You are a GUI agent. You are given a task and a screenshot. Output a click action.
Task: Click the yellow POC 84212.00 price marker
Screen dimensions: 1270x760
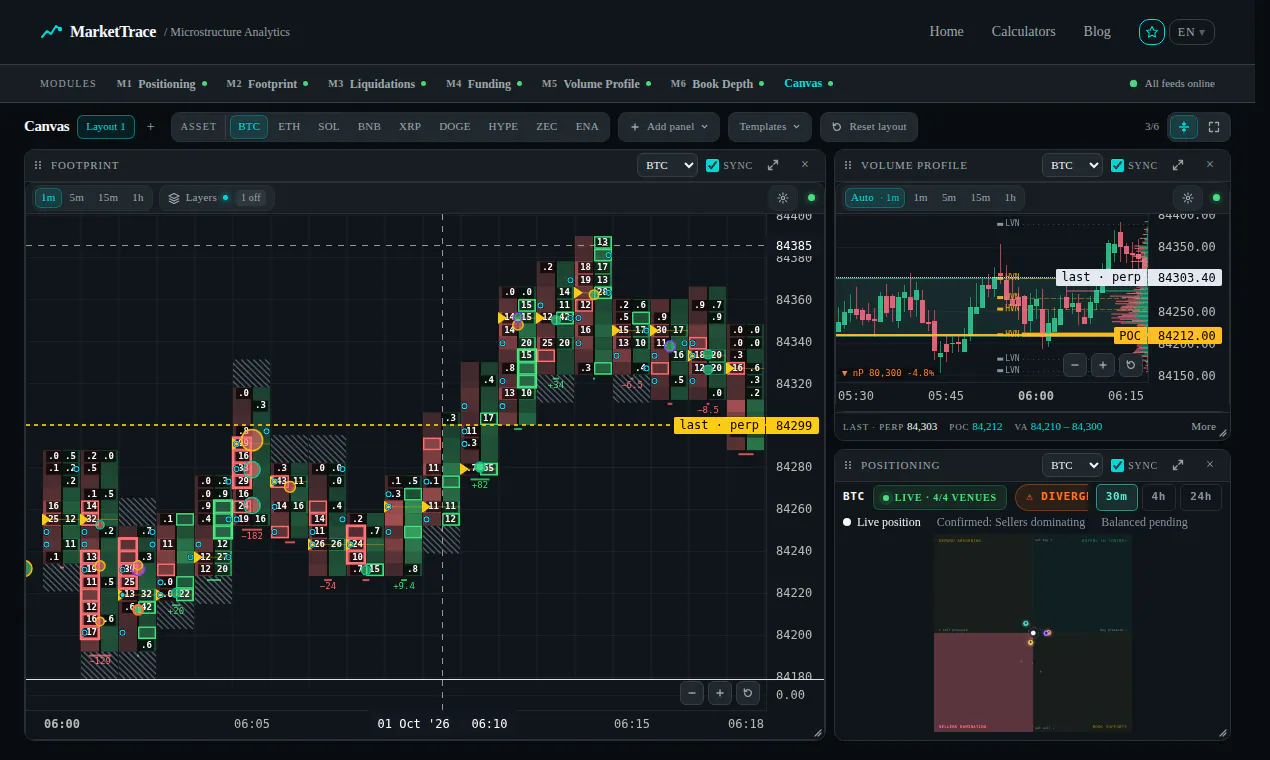coord(1167,336)
